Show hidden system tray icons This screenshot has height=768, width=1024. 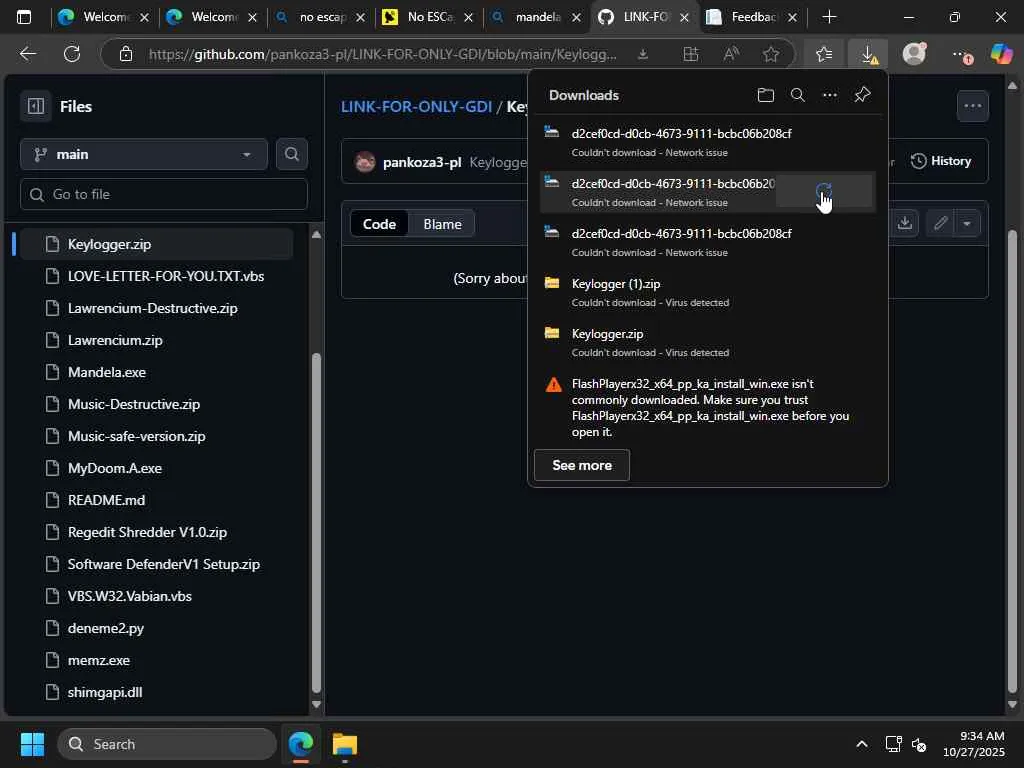(861, 744)
